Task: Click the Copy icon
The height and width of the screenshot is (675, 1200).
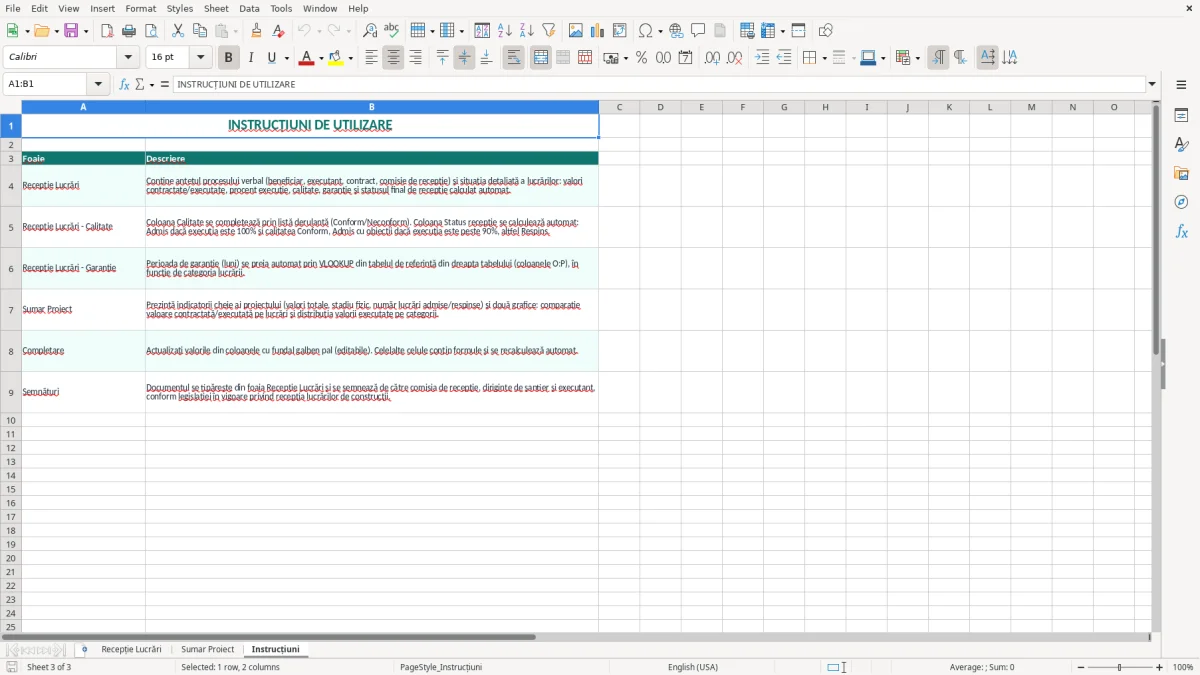Action: (200, 31)
